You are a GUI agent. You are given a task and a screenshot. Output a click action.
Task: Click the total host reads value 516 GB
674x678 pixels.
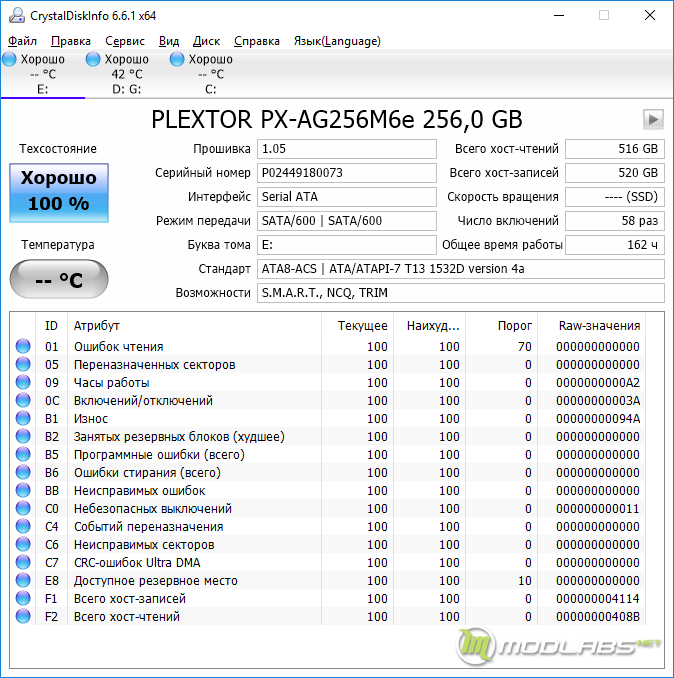tap(615, 149)
